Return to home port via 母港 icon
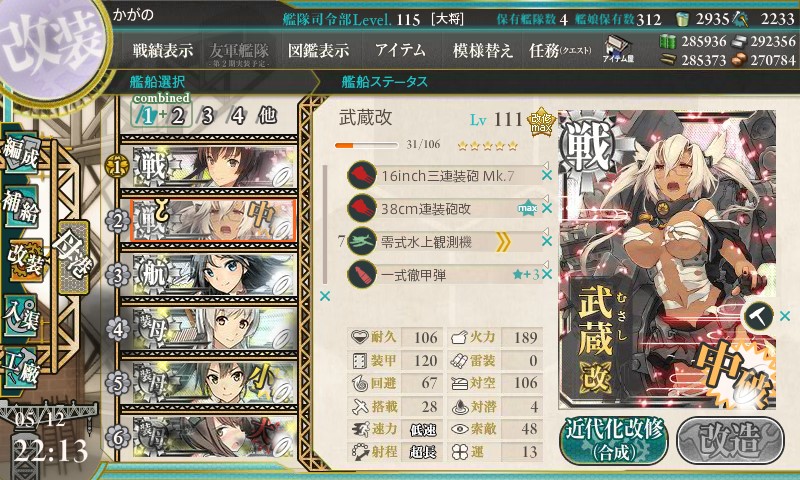Screen dimensions: 800x480 tap(74, 257)
